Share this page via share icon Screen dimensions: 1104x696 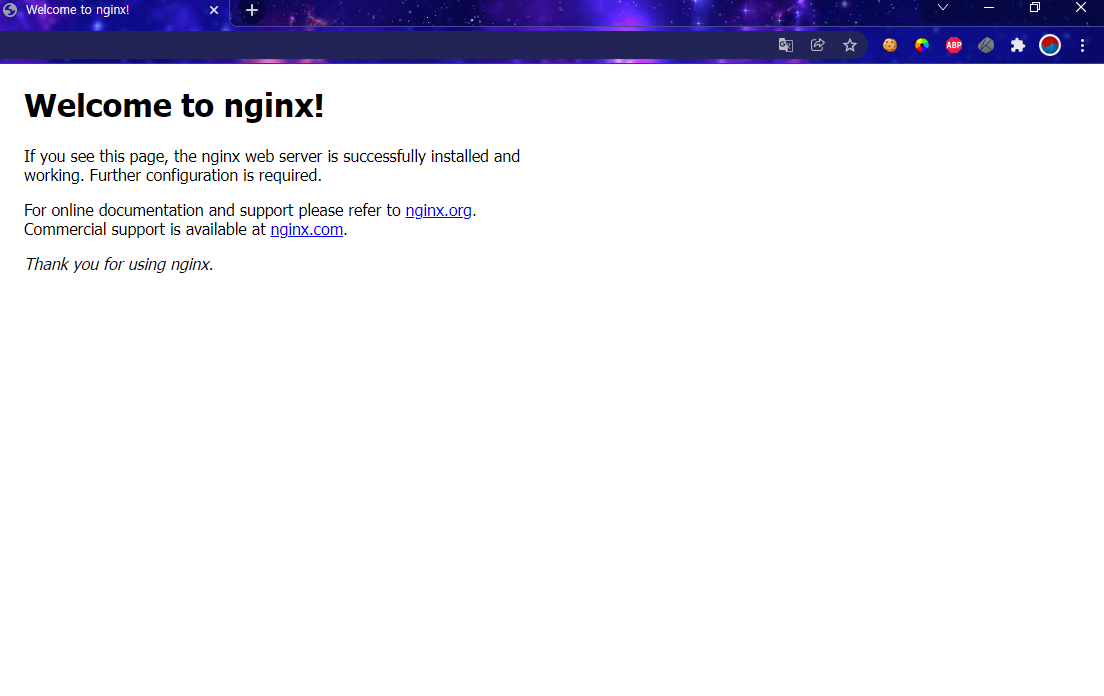coord(817,45)
